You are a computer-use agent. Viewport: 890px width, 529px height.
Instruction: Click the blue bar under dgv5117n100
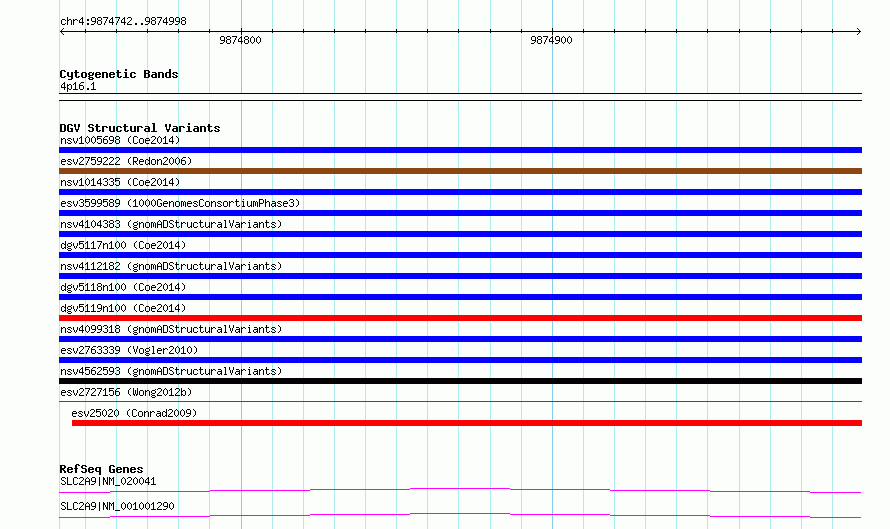(460, 255)
